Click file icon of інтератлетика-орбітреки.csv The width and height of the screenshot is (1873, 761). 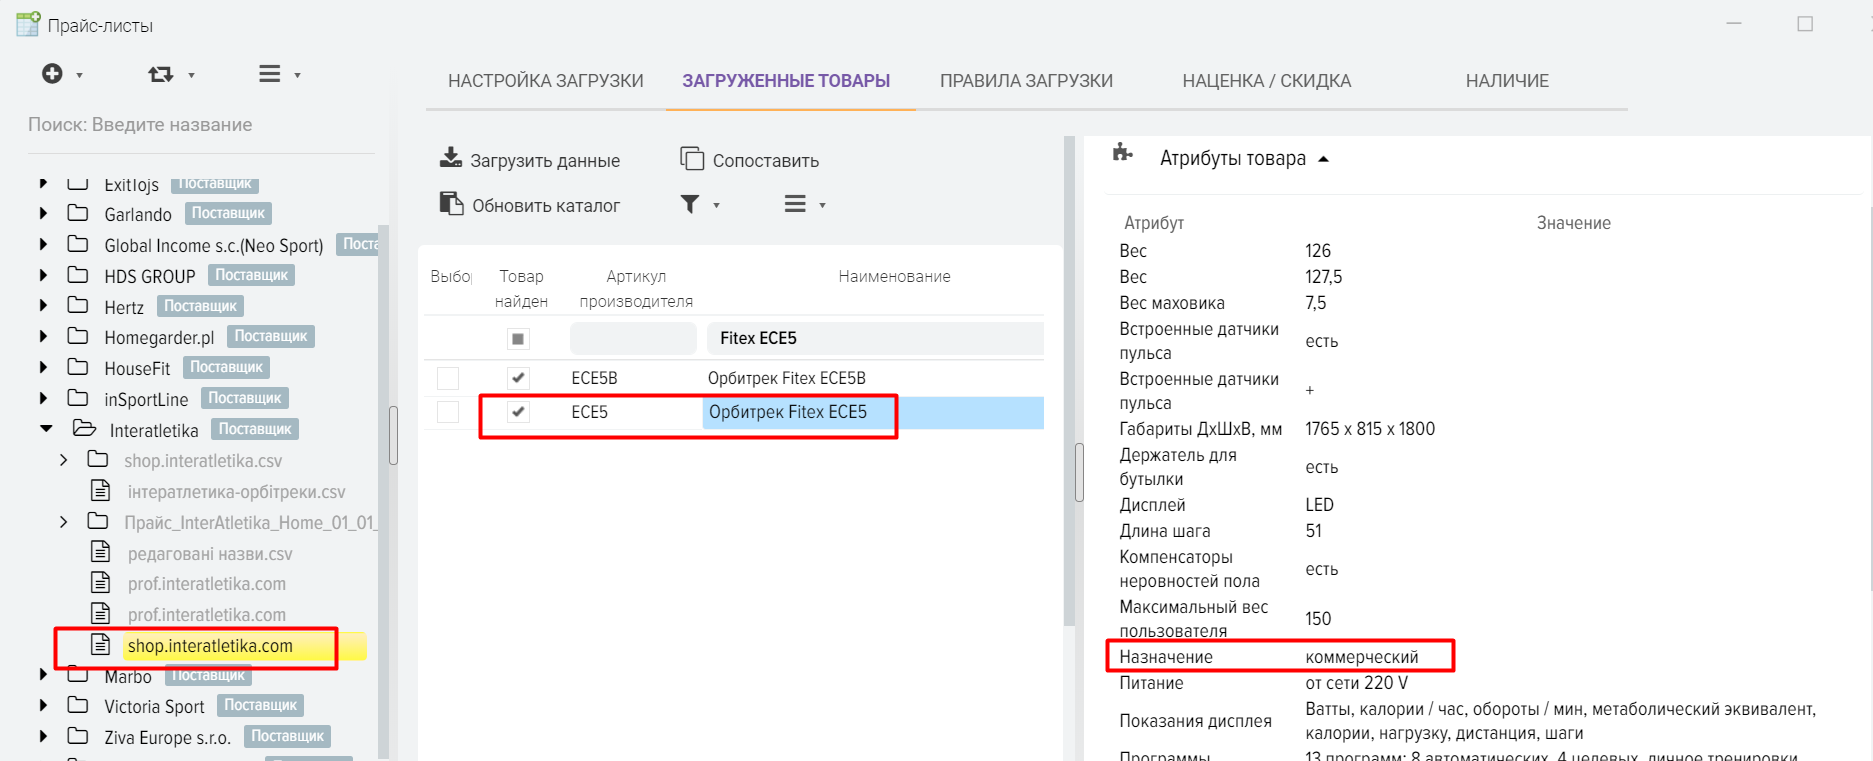point(101,490)
